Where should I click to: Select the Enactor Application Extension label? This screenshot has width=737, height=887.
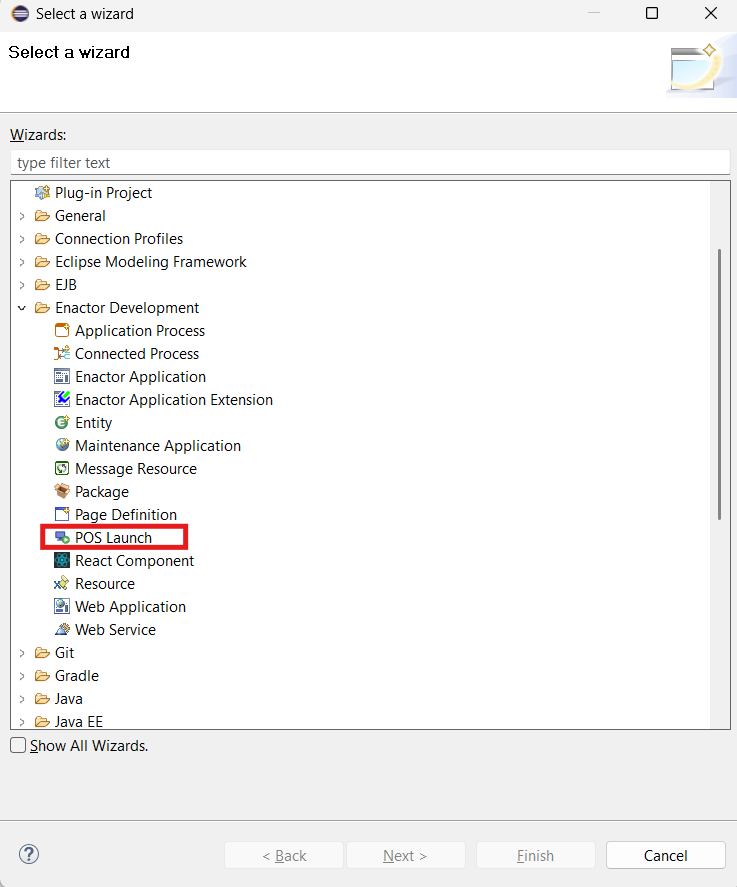(x=174, y=399)
